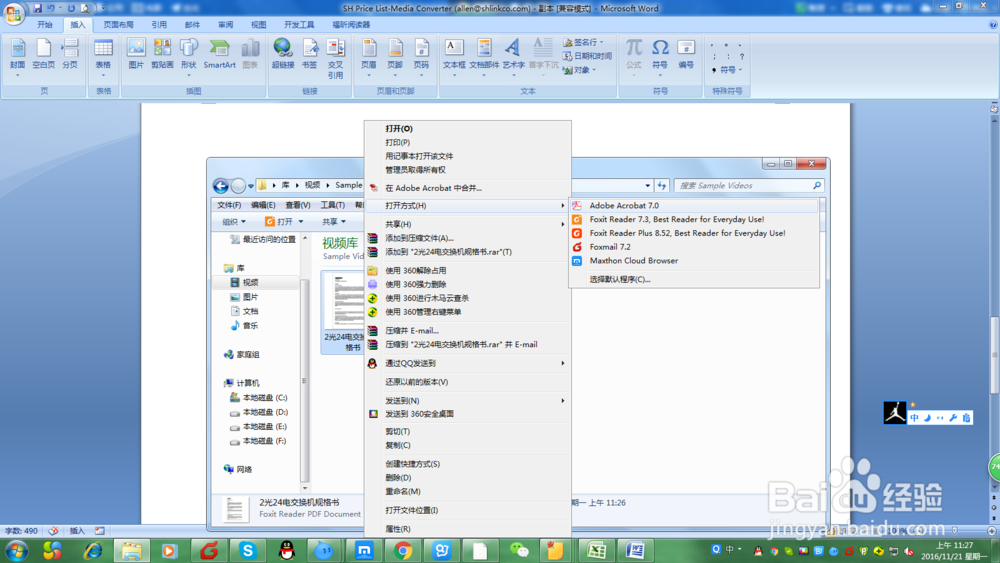1000x563 pixels.
Task: Expand the 共享(H) submenu
Action: coord(467,224)
